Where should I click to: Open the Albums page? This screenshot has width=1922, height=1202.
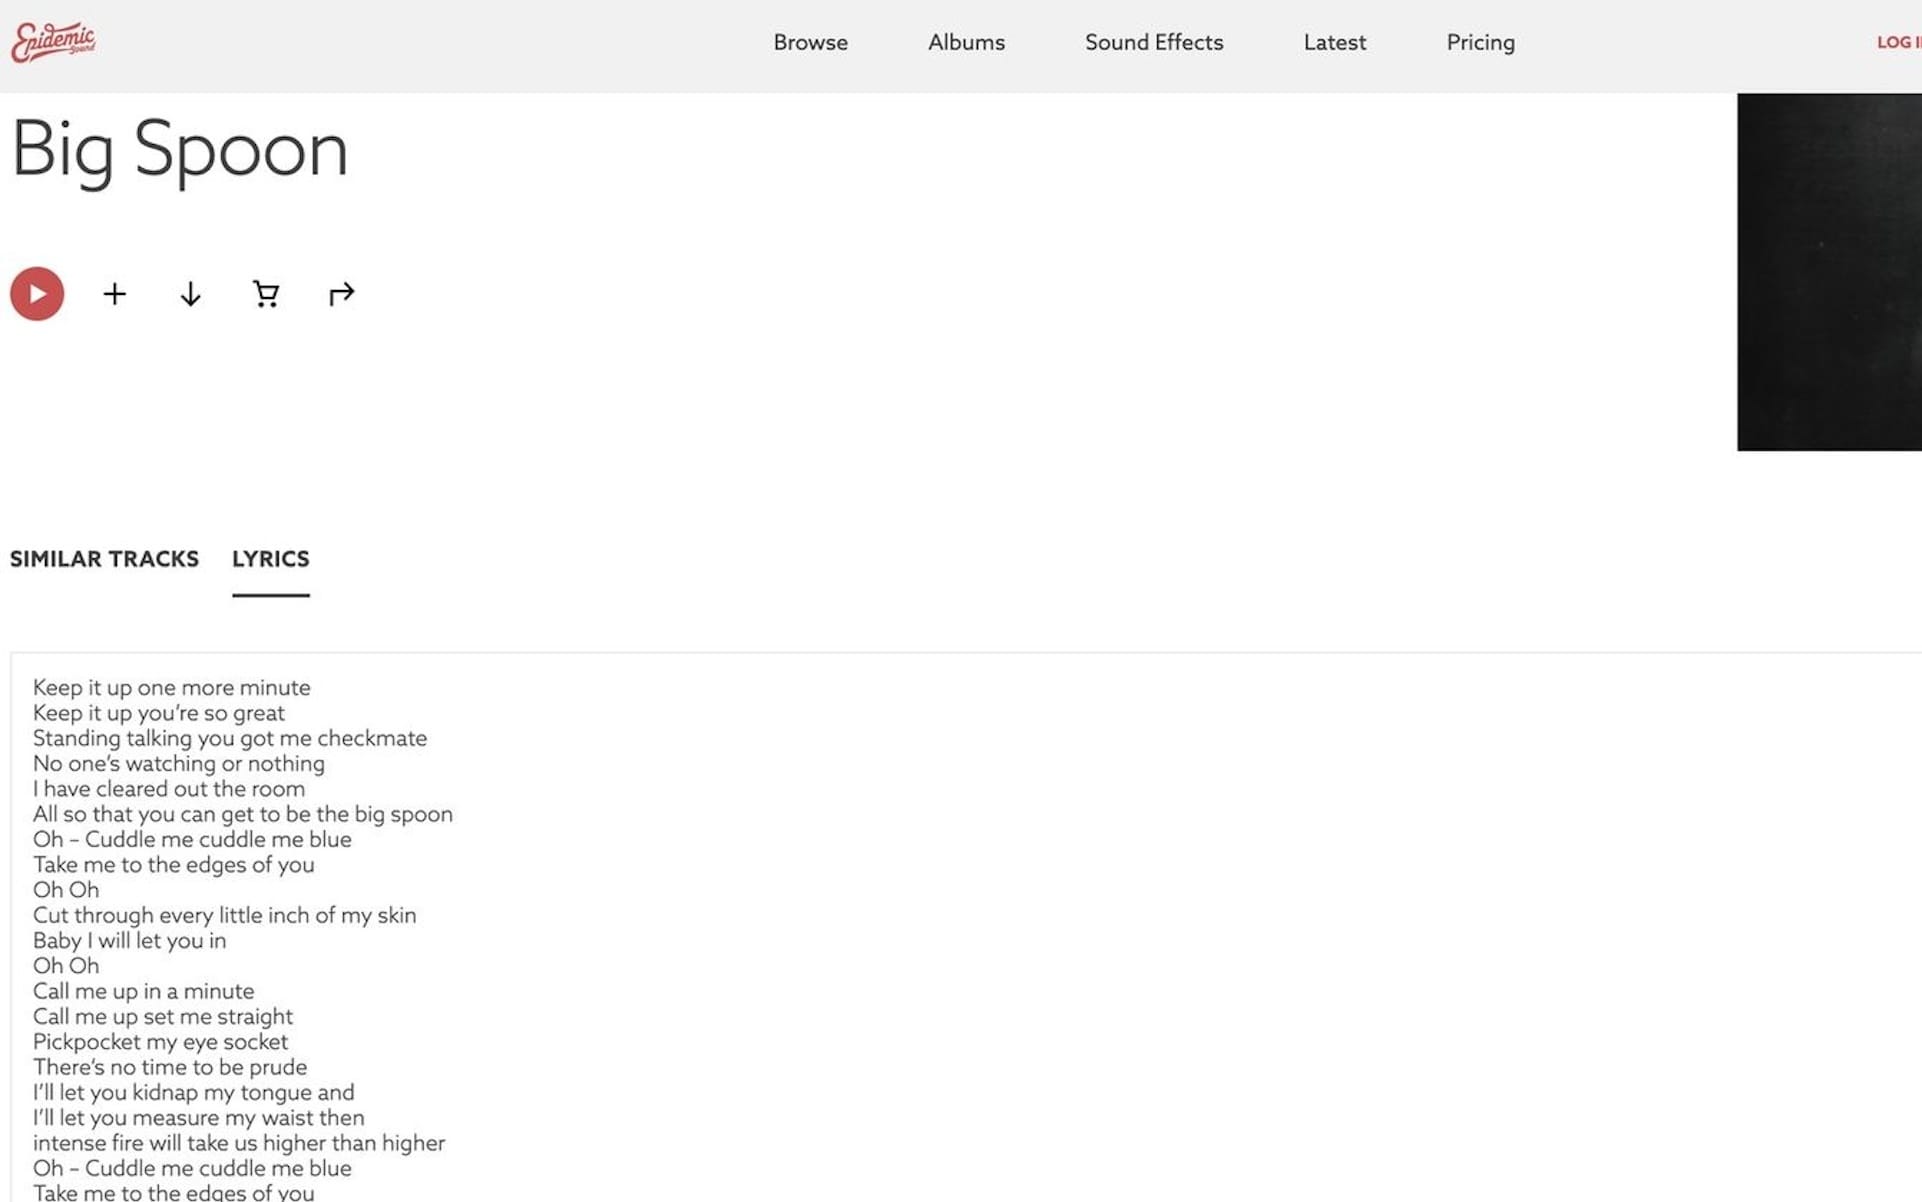(966, 43)
